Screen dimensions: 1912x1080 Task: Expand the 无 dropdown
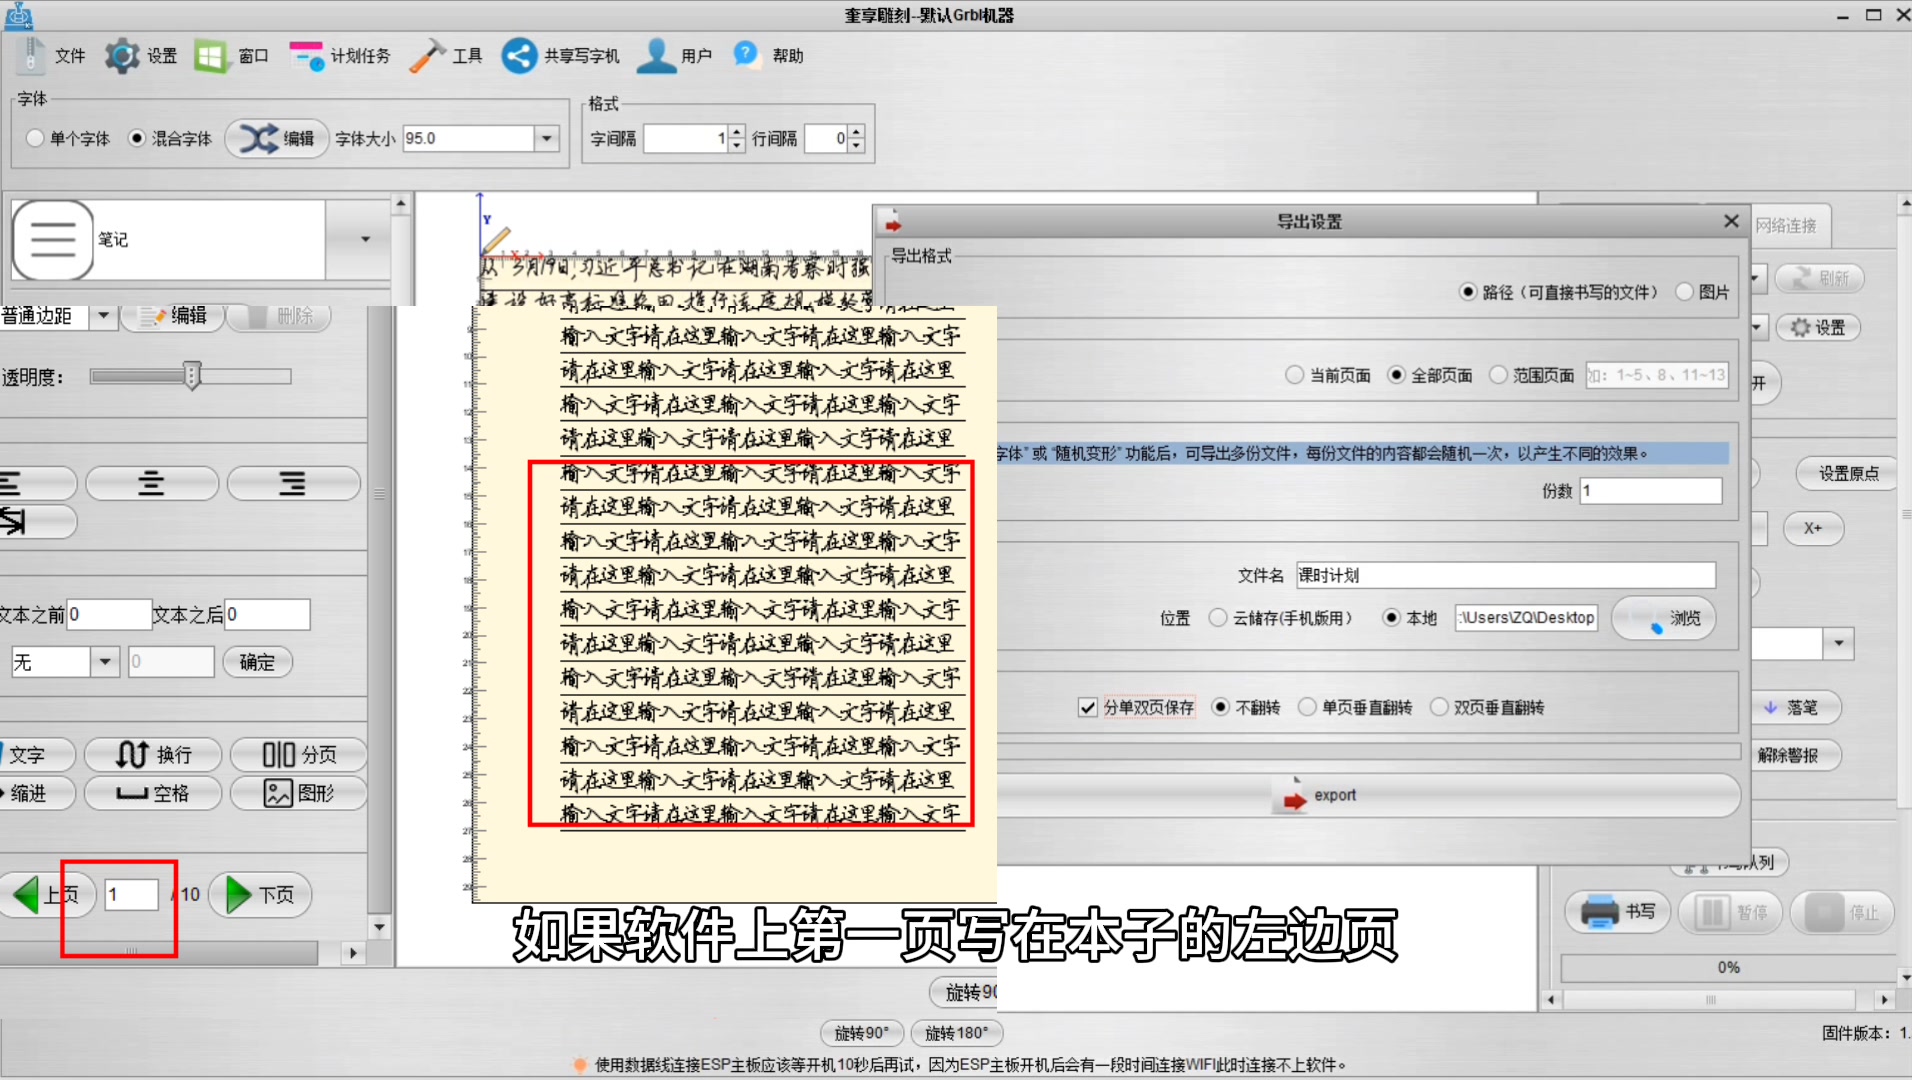pyautogui.click(x=105, y=662)
